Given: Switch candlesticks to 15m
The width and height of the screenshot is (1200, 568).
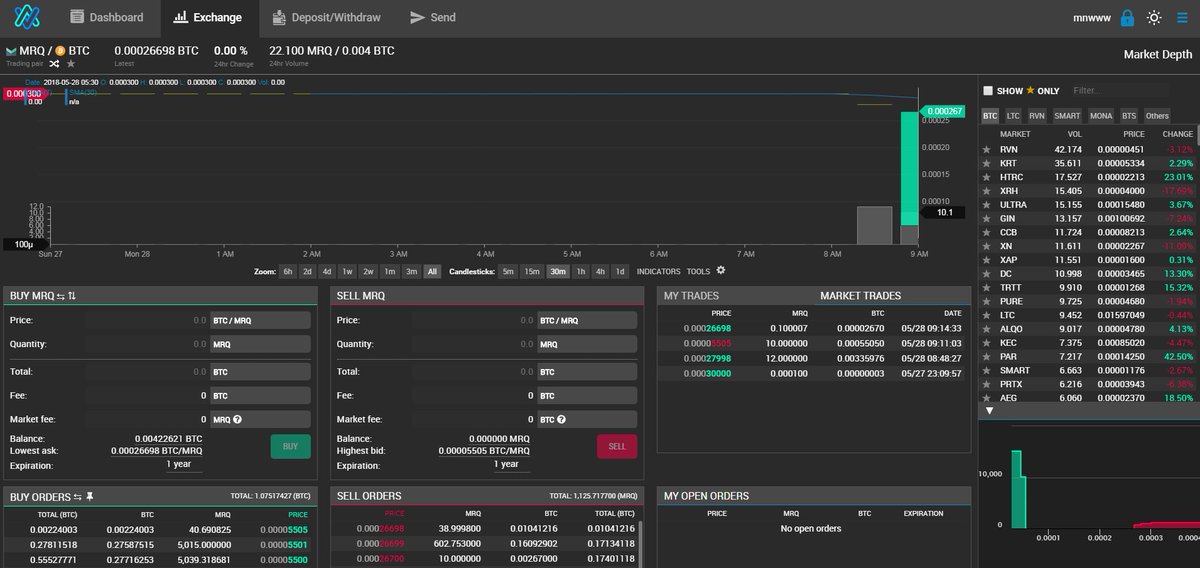Looking at the screenshot, I should (532, 271).
